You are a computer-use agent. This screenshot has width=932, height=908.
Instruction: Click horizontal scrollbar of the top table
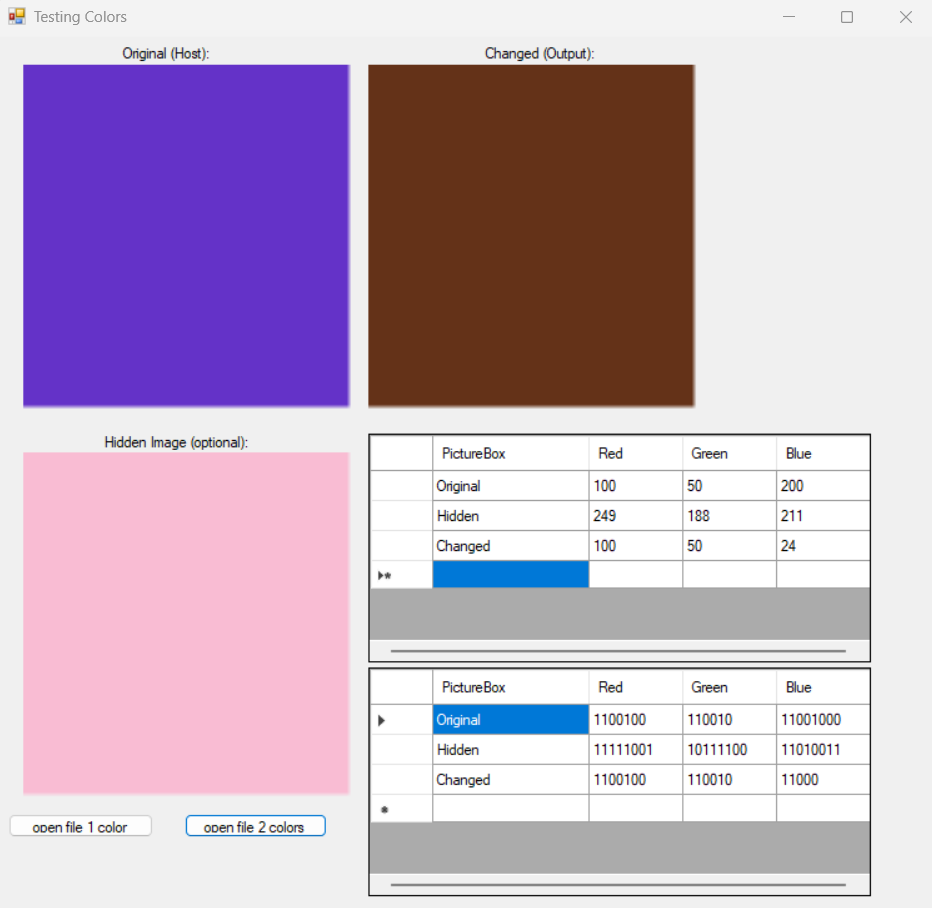[x=618, y=651]
